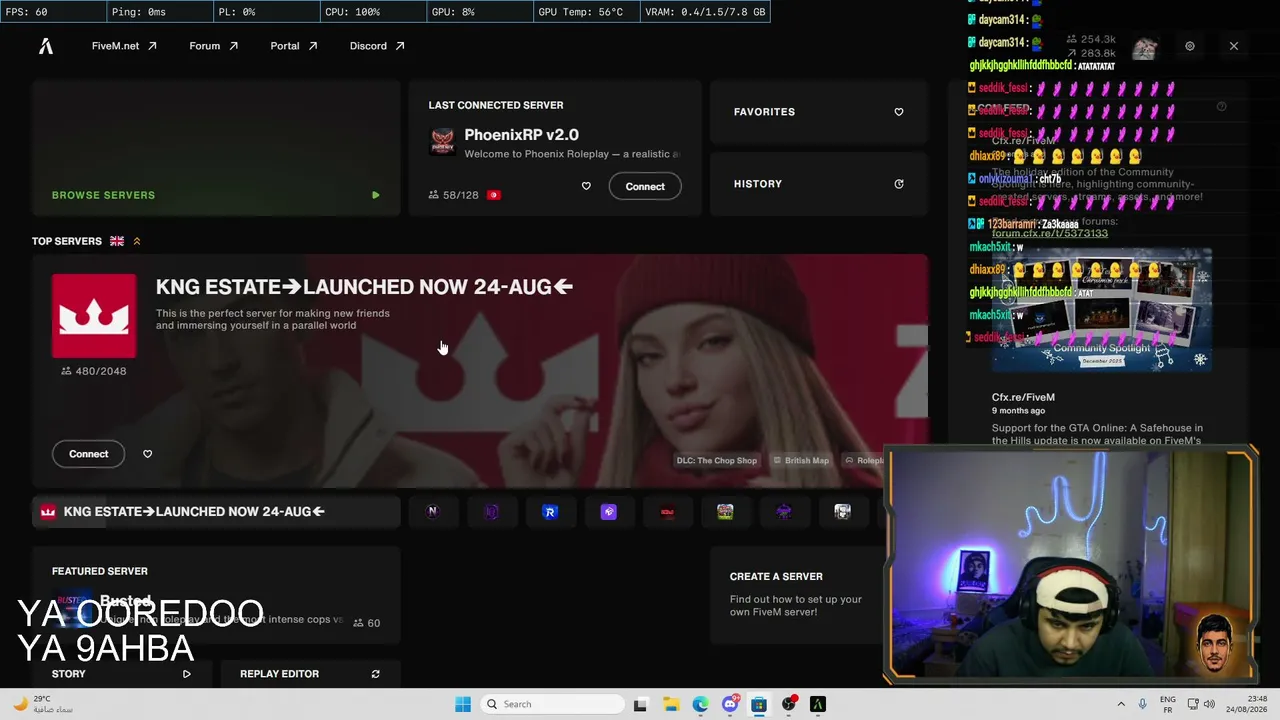Open Discord from the taskbar
Screen dimensions: 1280x720
[730, 704]
